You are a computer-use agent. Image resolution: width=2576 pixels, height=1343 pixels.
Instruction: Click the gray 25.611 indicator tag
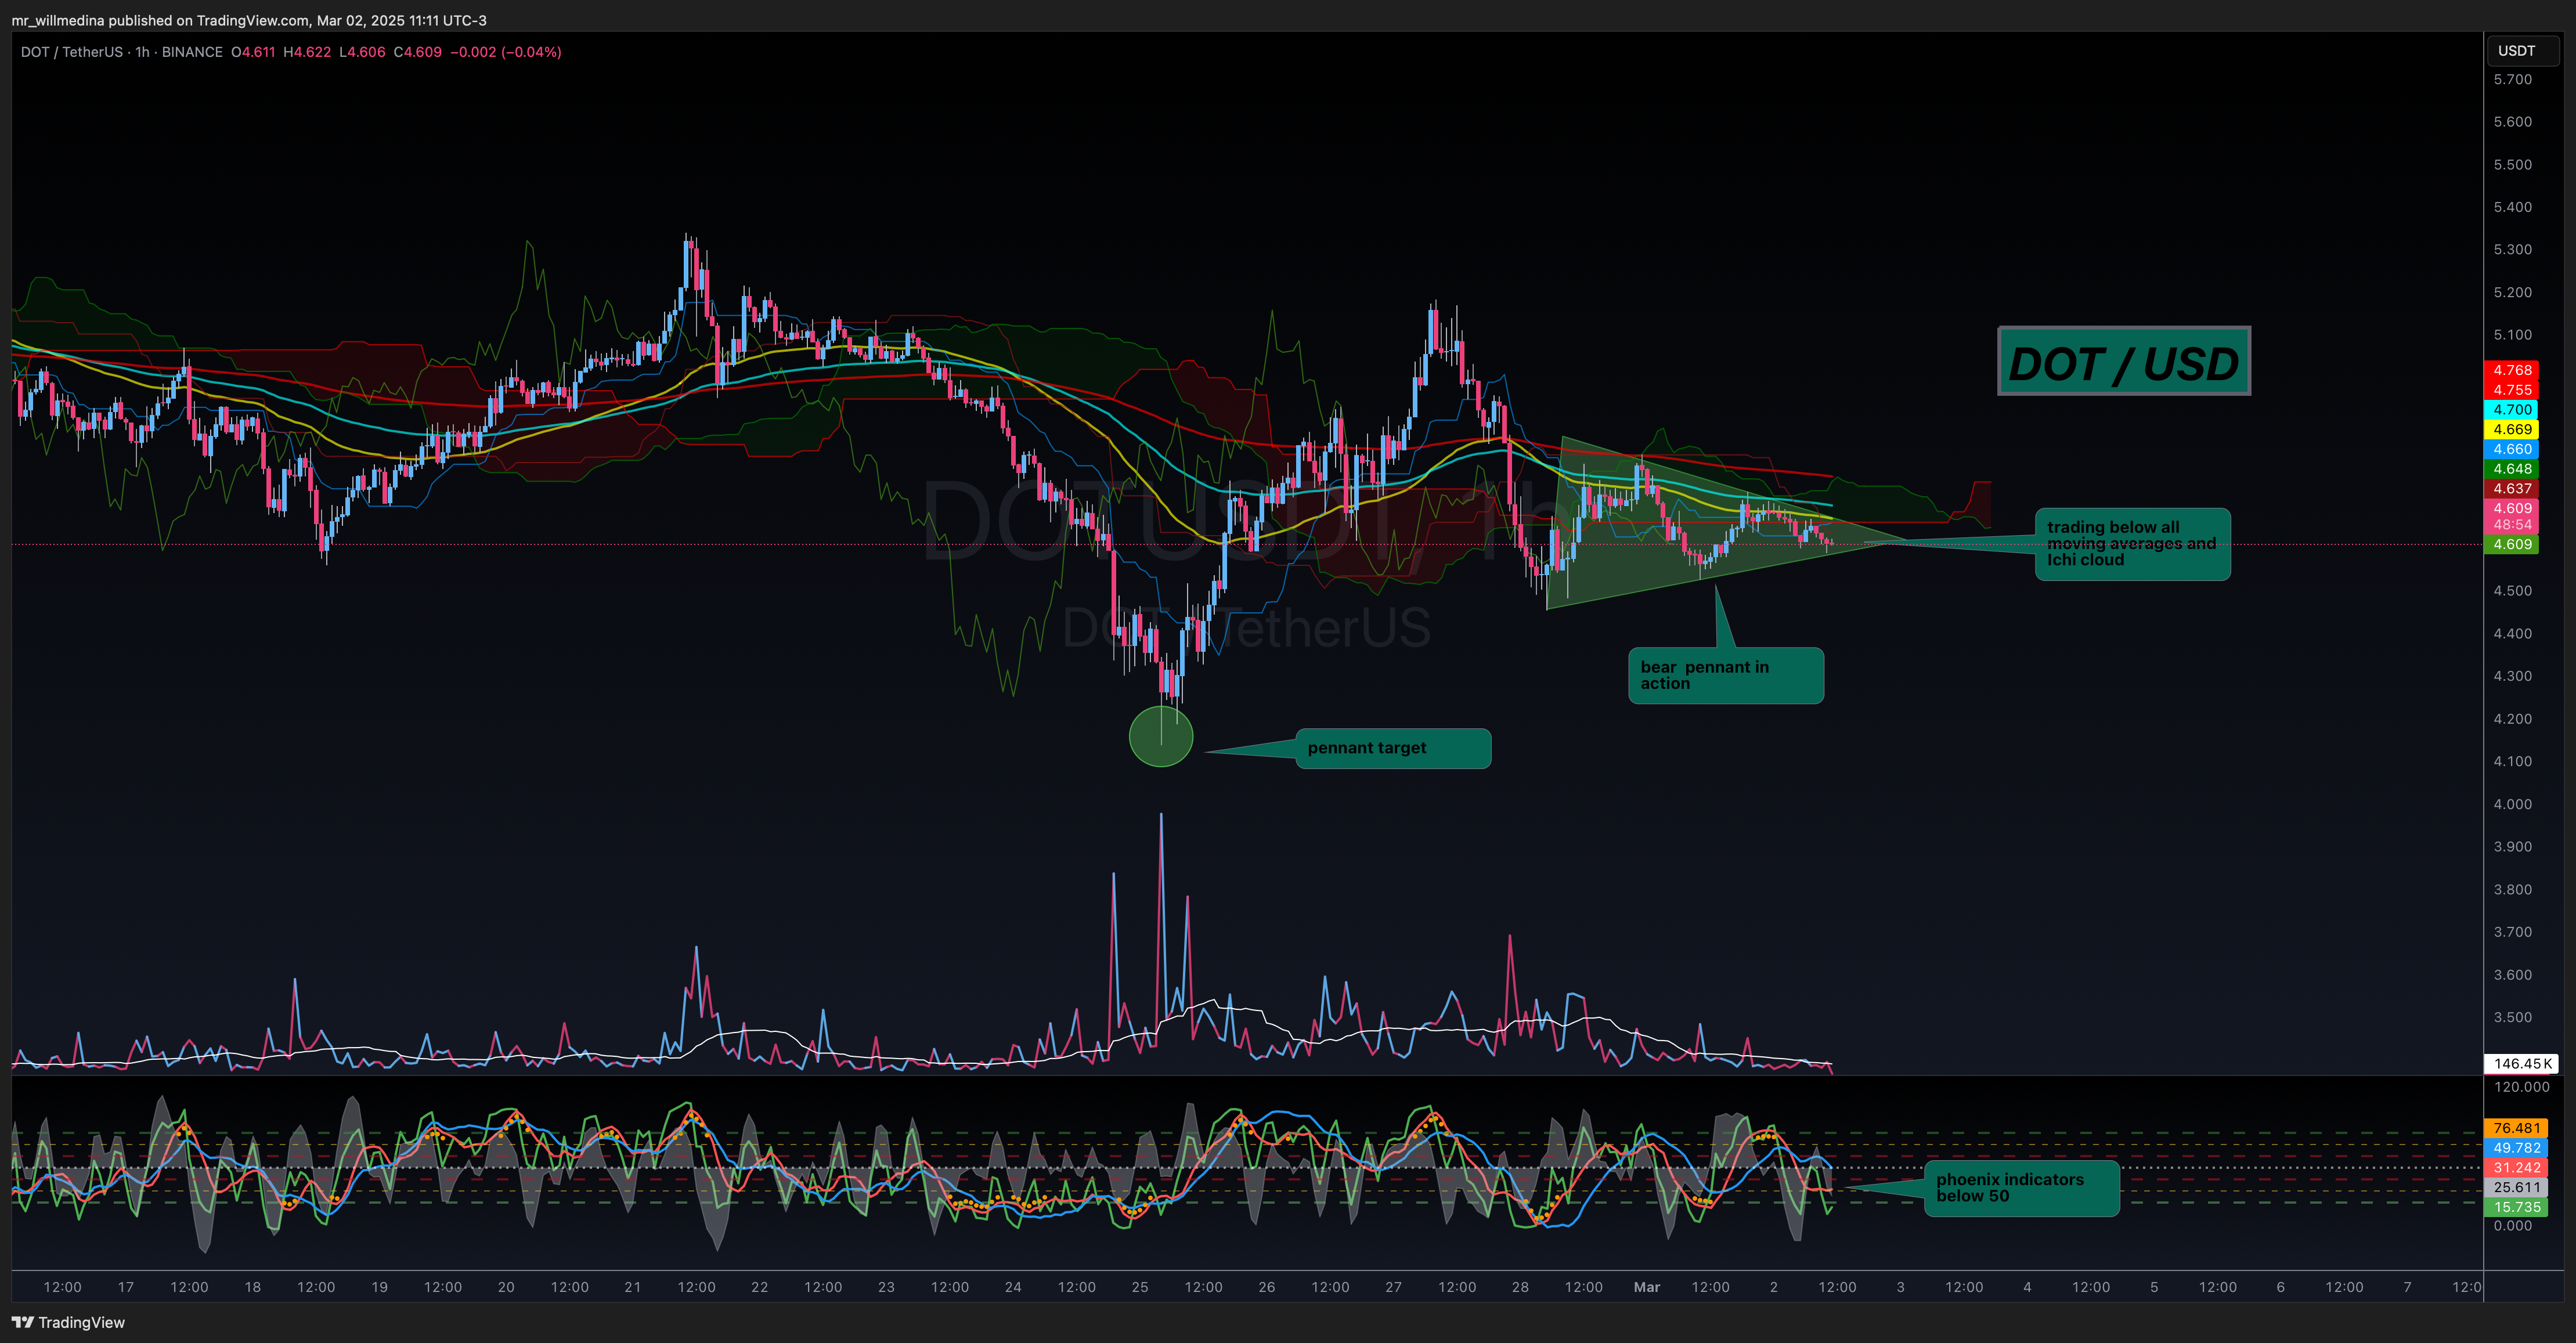[x=2517, y=1188]
